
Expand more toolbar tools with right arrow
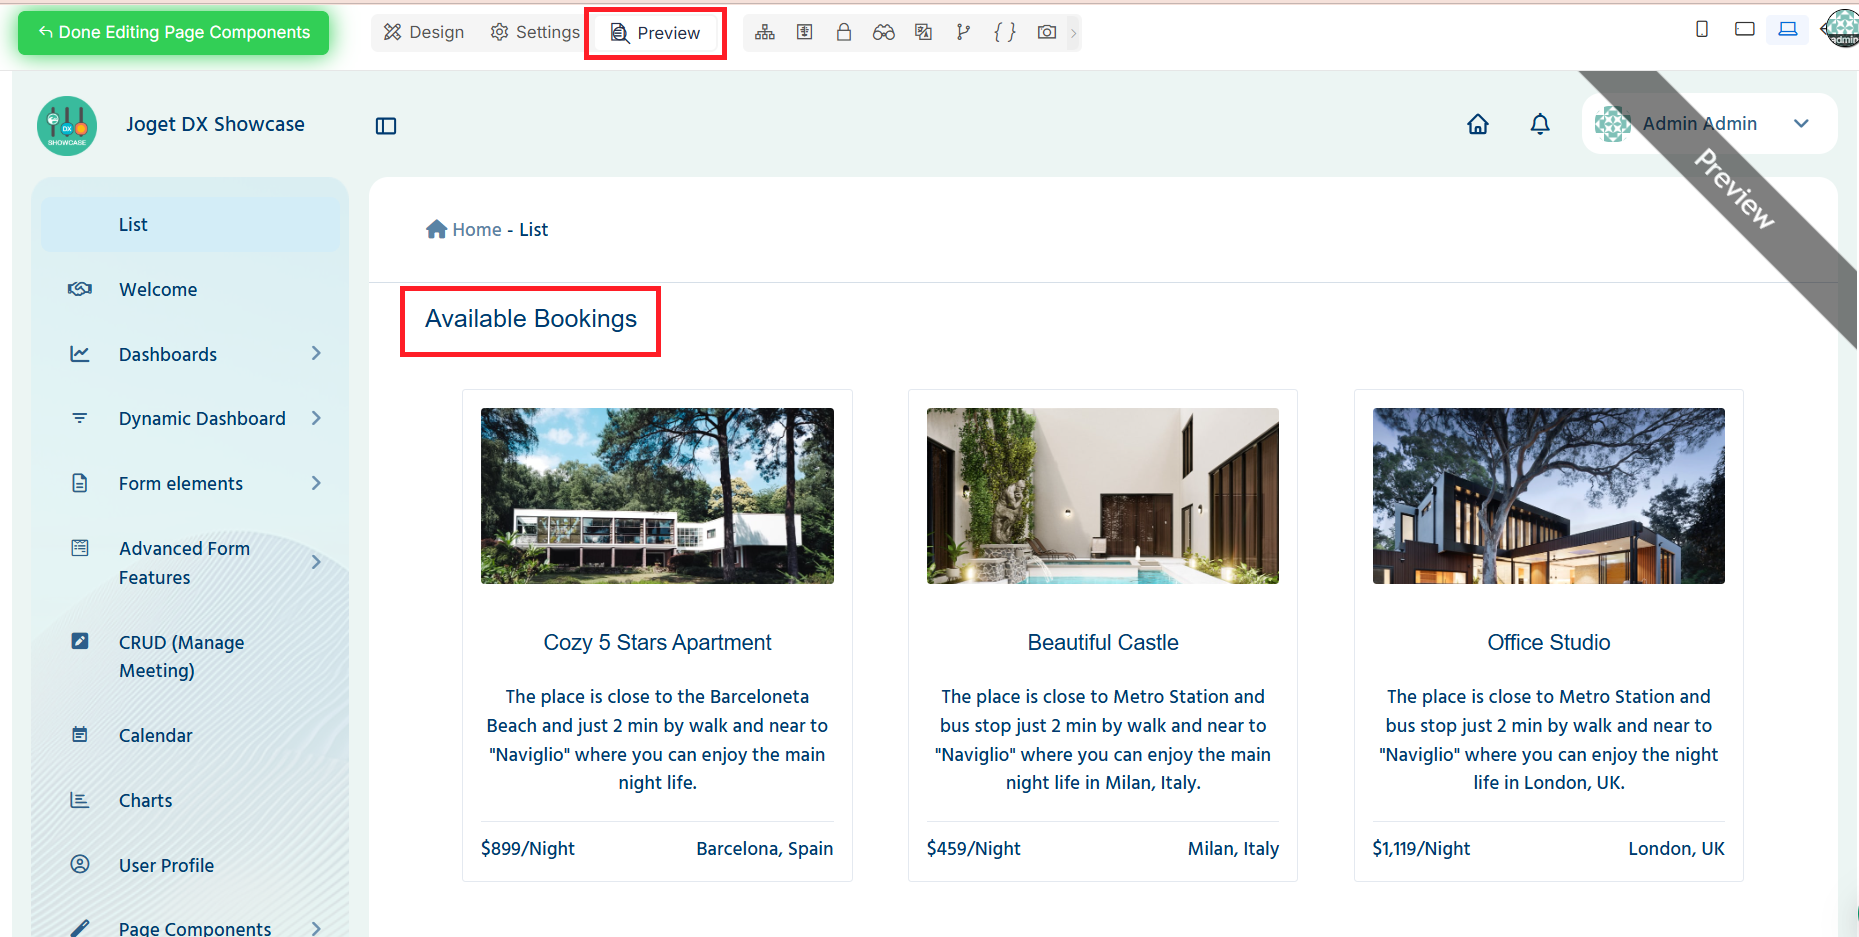pos(1074,33)
